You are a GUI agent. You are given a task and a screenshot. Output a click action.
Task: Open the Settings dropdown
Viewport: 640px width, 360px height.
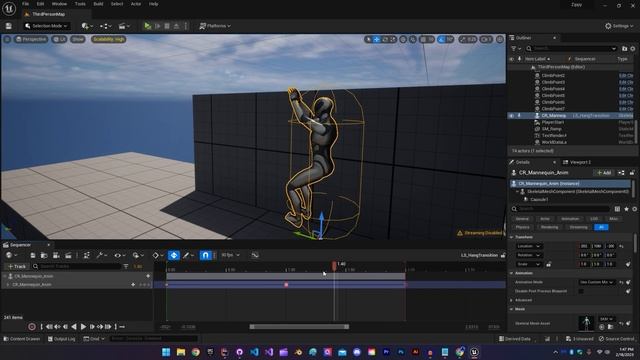[619, 26]
